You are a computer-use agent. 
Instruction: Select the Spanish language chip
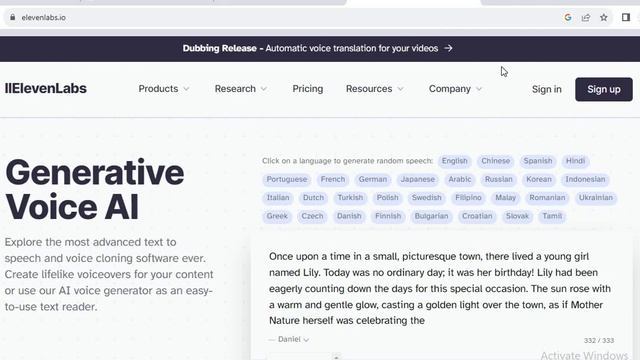[x=538, y=161]
